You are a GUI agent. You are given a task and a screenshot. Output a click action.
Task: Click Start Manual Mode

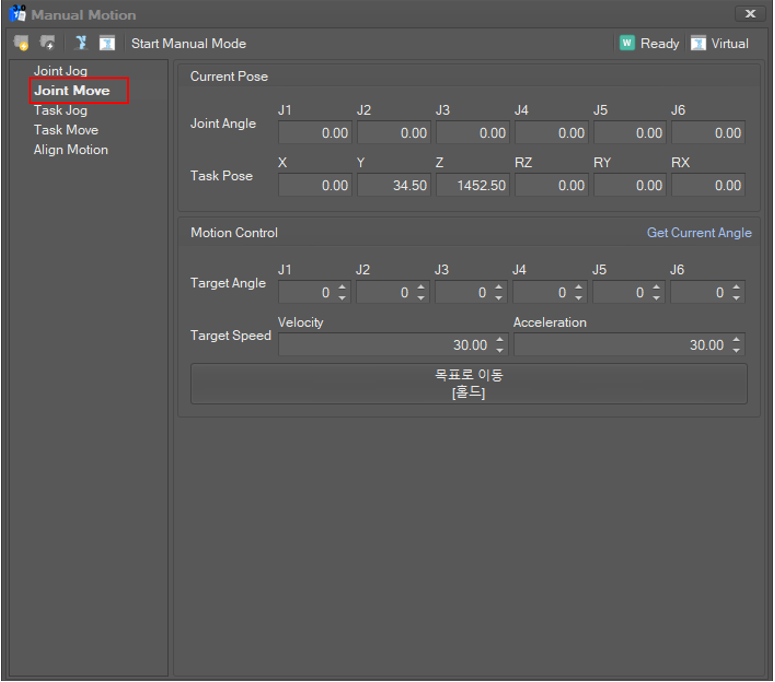point(188,43)
